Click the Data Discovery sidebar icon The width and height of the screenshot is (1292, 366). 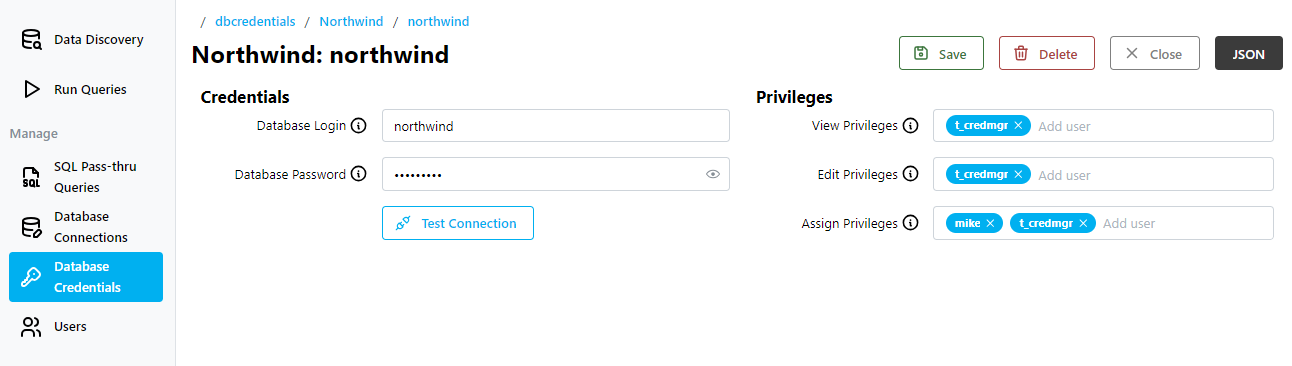pyautogui.click(x=32, y=40)
